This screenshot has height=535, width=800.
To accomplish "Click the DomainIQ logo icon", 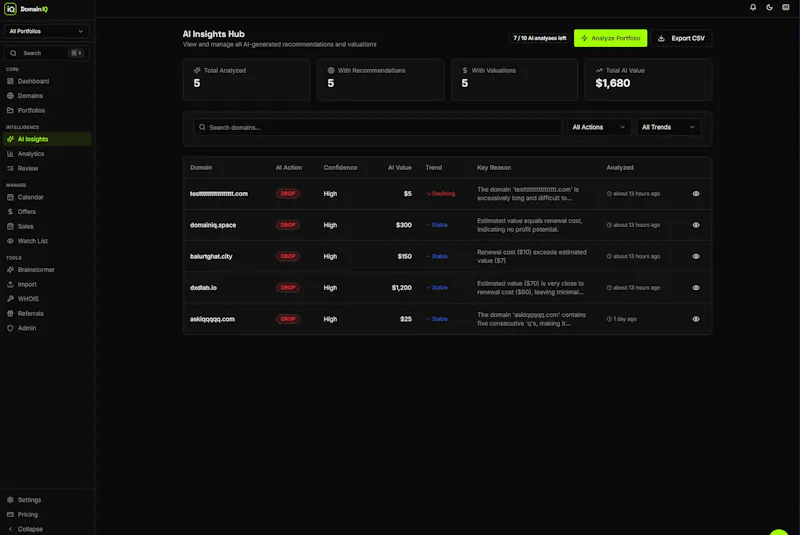I will pos(10,9).
